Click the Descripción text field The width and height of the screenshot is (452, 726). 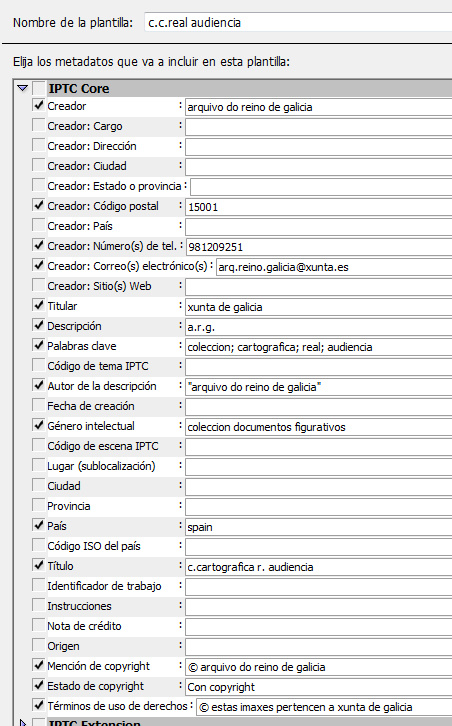point(319,327)
